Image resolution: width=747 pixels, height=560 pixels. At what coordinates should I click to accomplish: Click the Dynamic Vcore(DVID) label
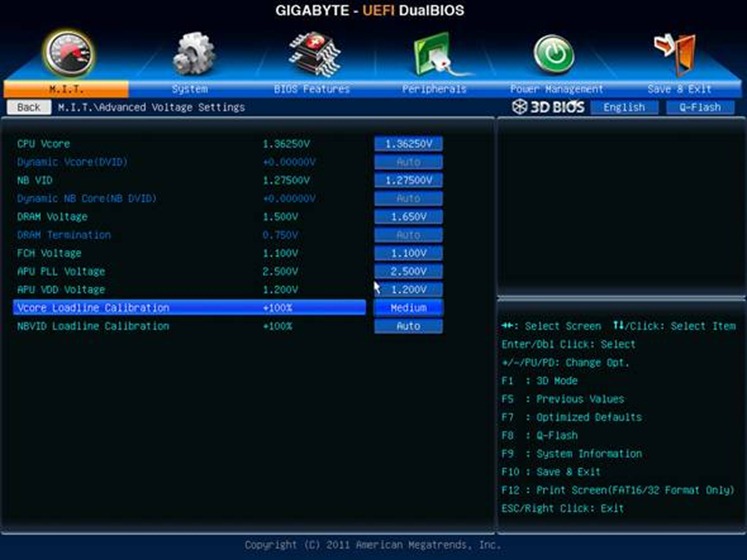tap(72, 162)
